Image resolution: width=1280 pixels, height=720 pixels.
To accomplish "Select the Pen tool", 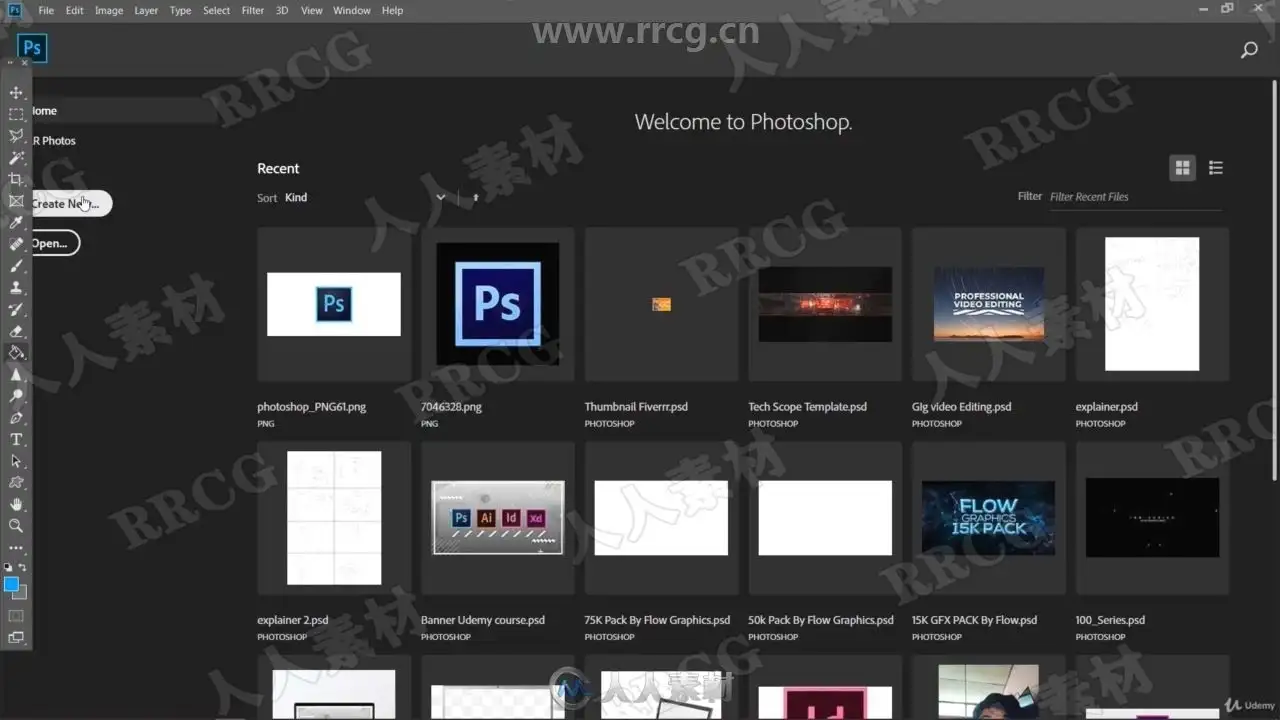I will tap(16, 418).
